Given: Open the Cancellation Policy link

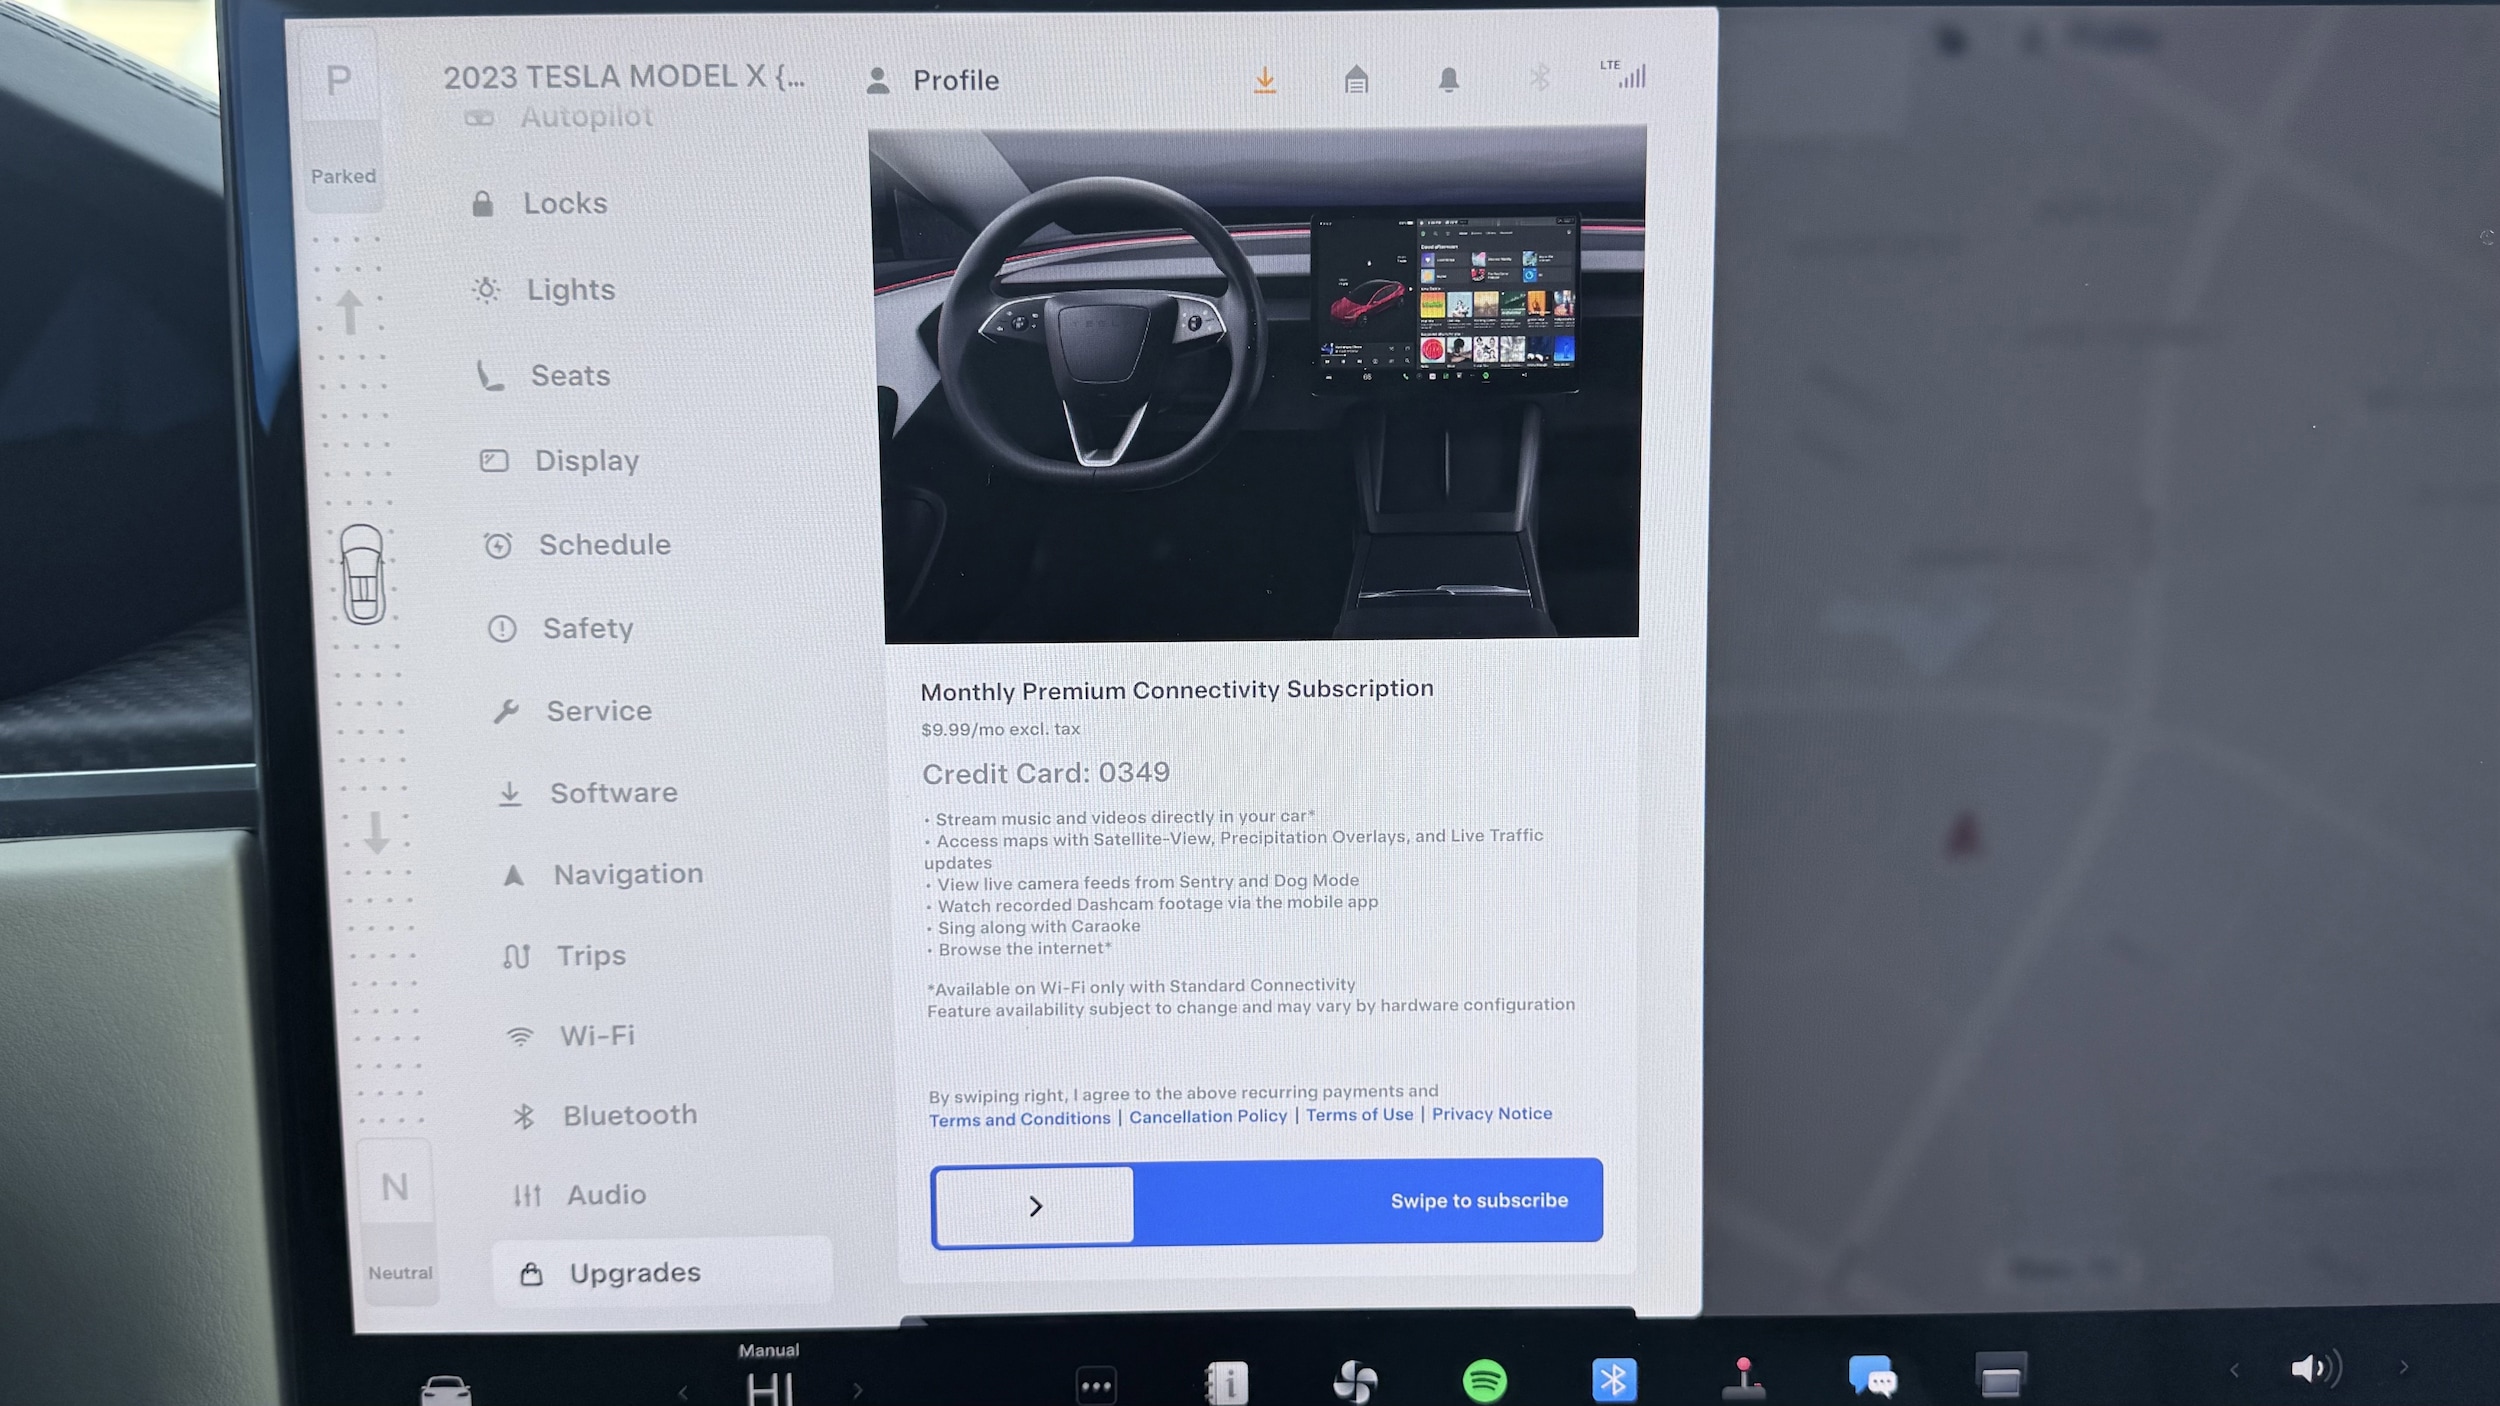Looking at the screenshot, I should point(1208,1116).
